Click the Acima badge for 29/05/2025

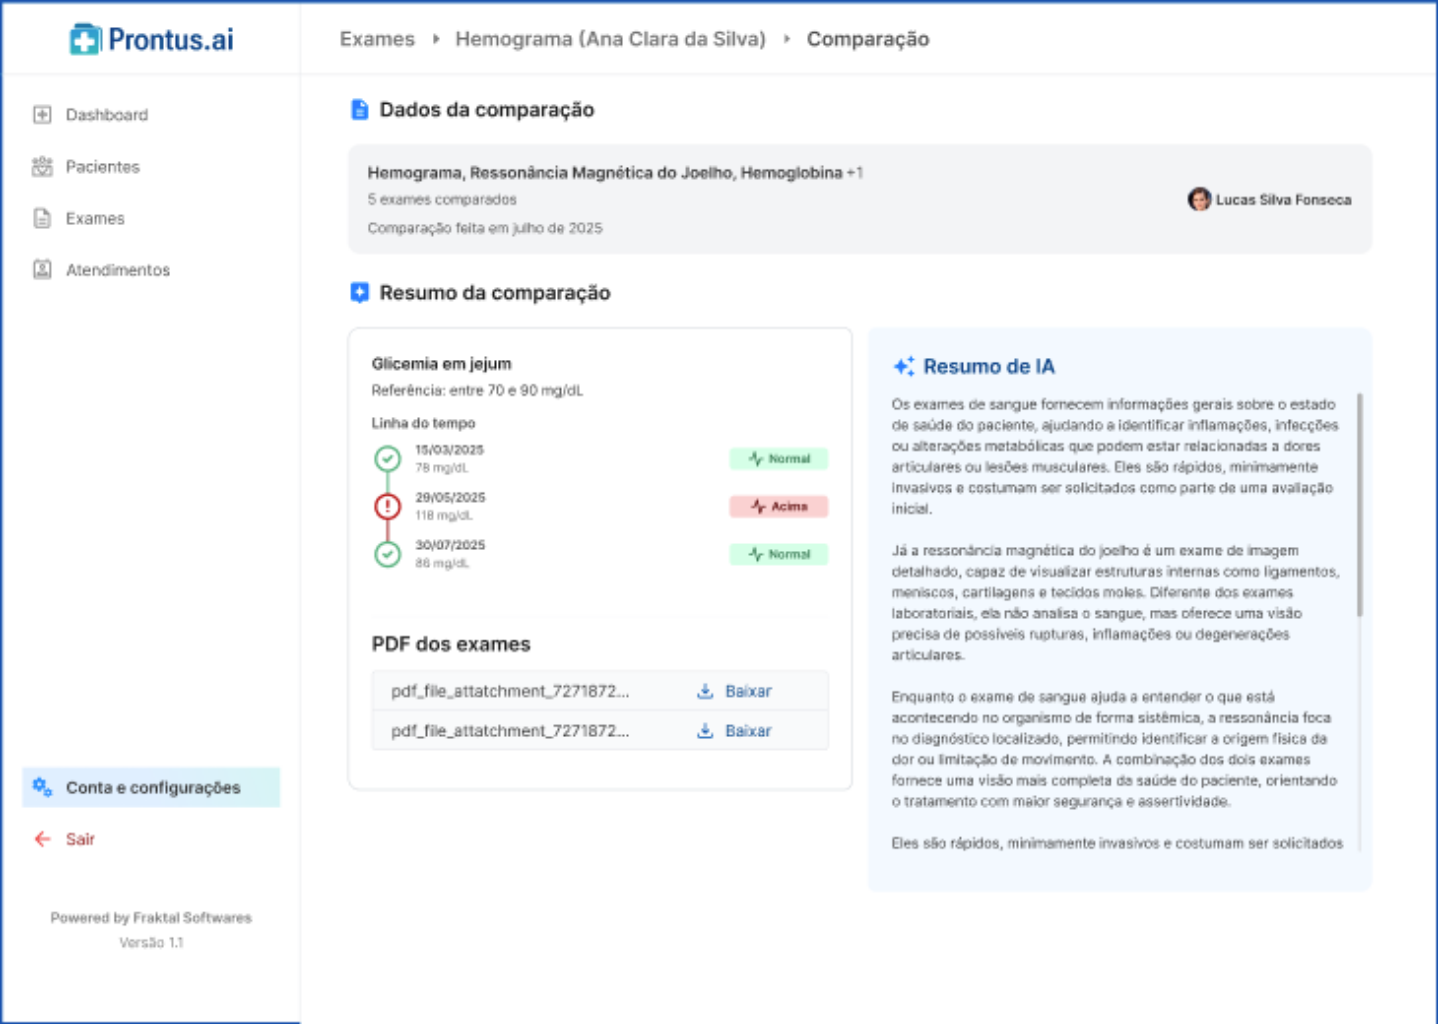click(x=779, y=506)
